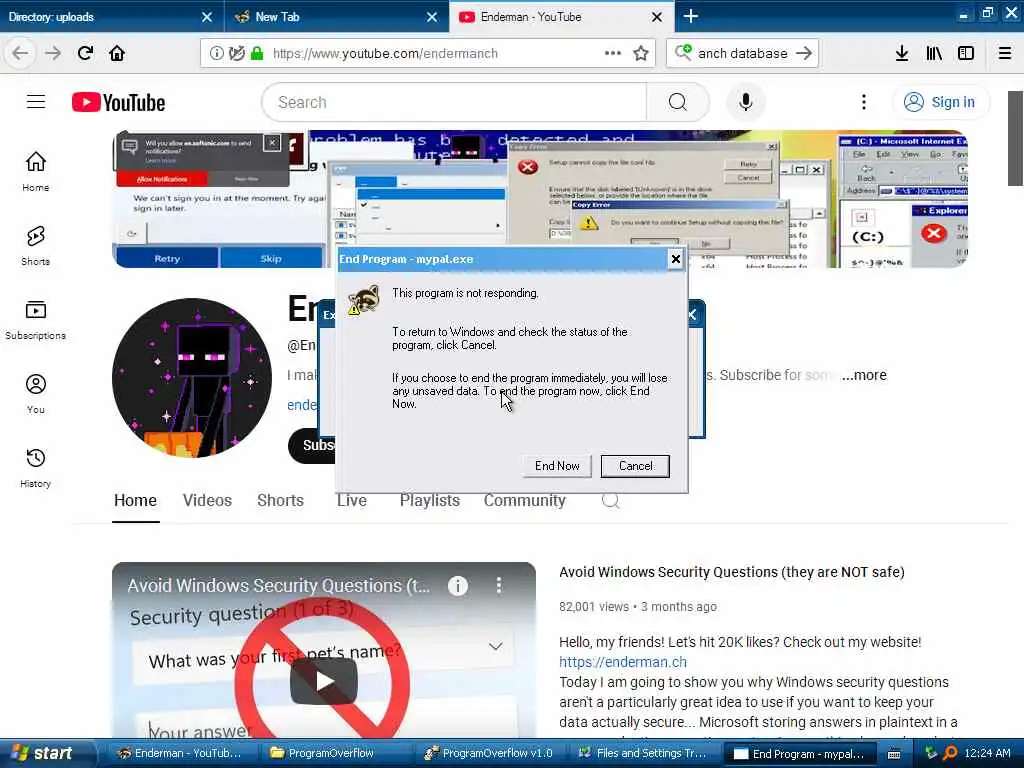Switch to 'Files and Settings Tr...' taskbar item
Image resolution: width=1024 pixels, height=768 pixels.
click(x=643, y=753)
